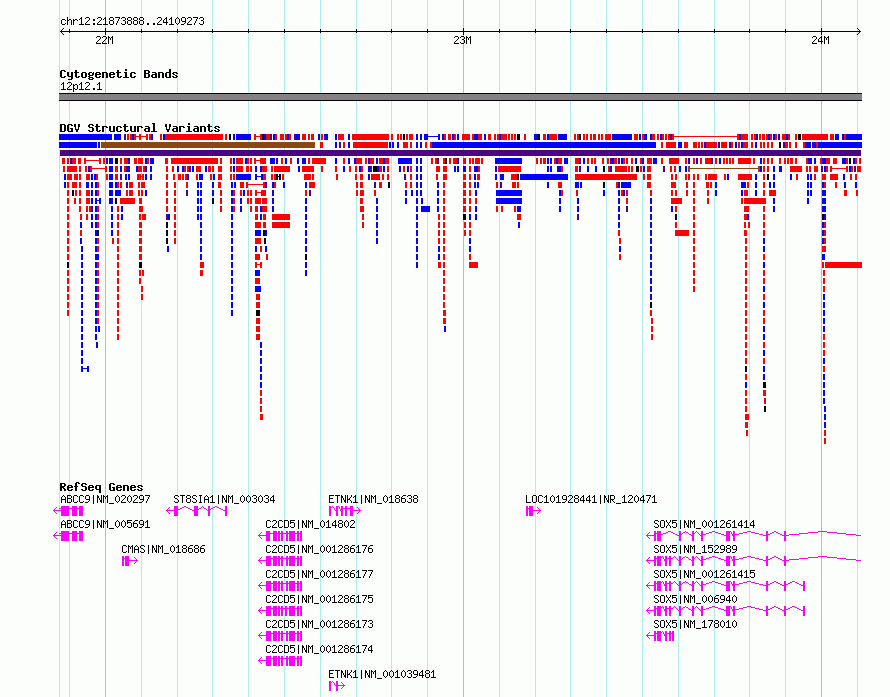Click the C2CD5 NM_014802 gene glyph
Viewport: 890px width, 697px height.
pos(280,536)
